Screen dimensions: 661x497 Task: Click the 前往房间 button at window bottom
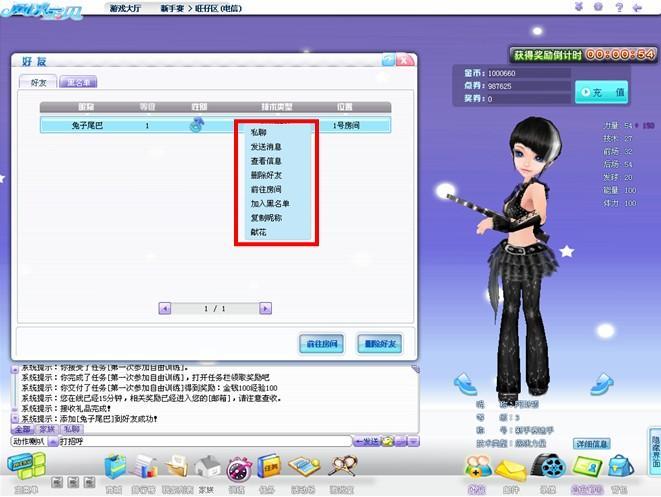322,344
